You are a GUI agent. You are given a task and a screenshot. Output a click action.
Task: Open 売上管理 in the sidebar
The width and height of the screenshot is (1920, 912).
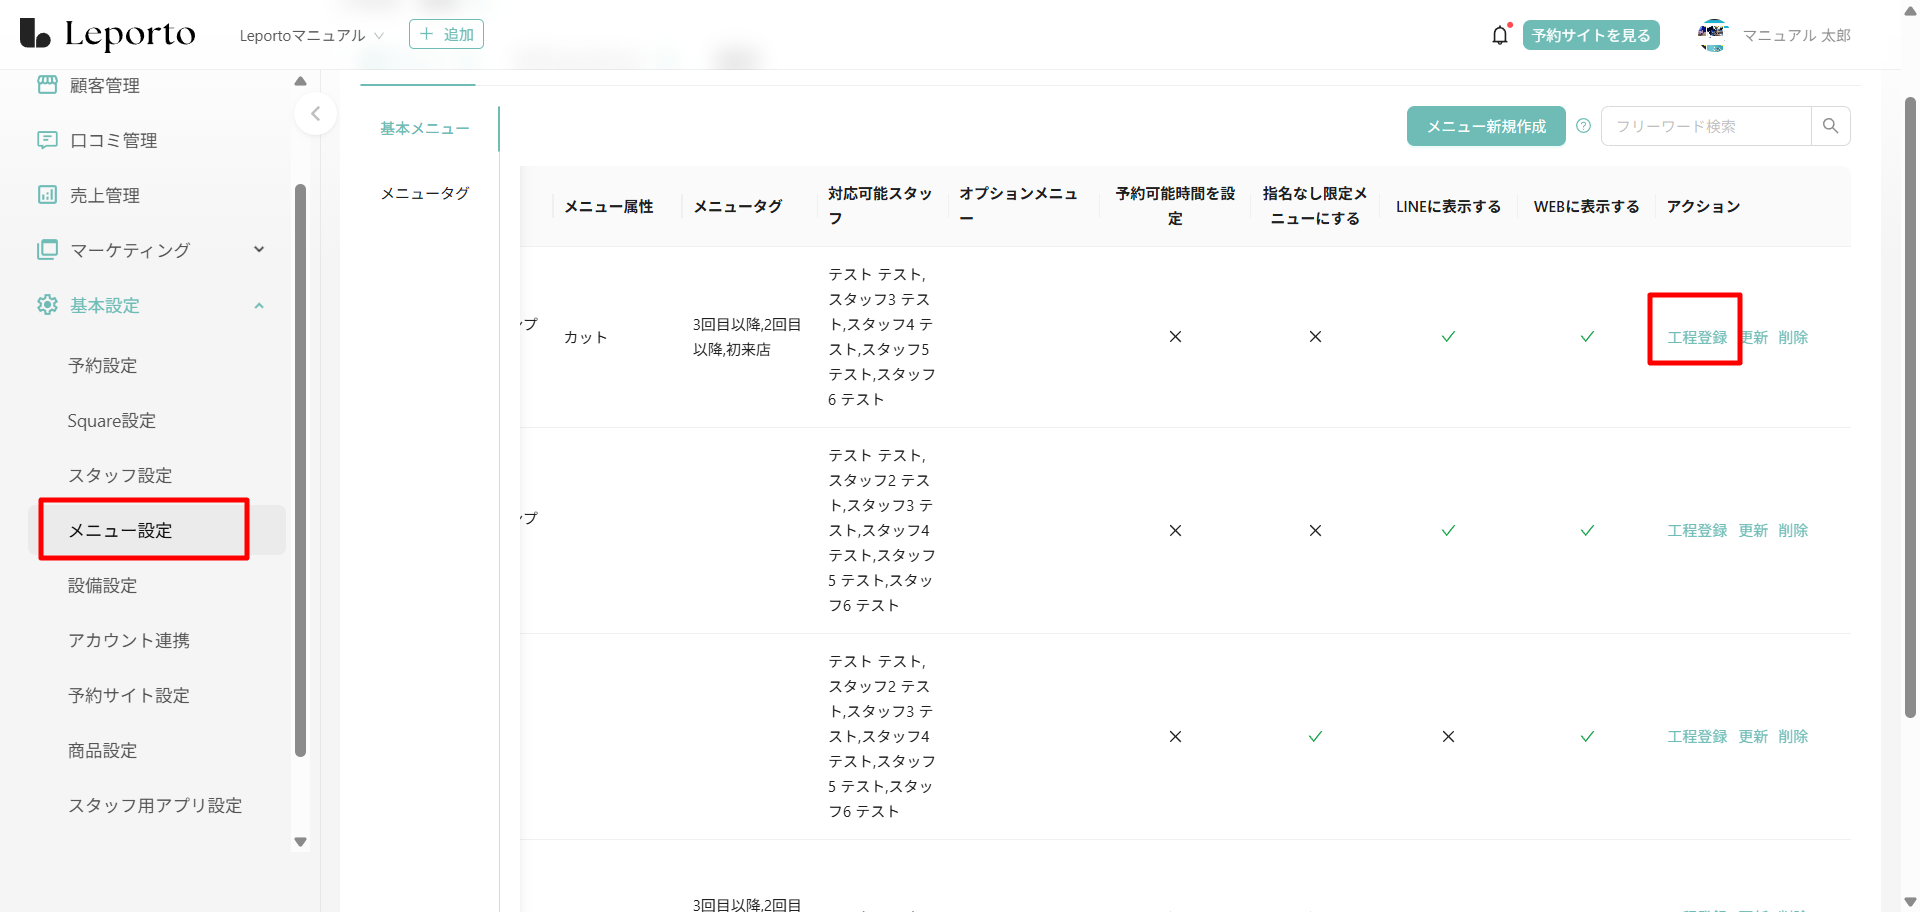point(105,195)
